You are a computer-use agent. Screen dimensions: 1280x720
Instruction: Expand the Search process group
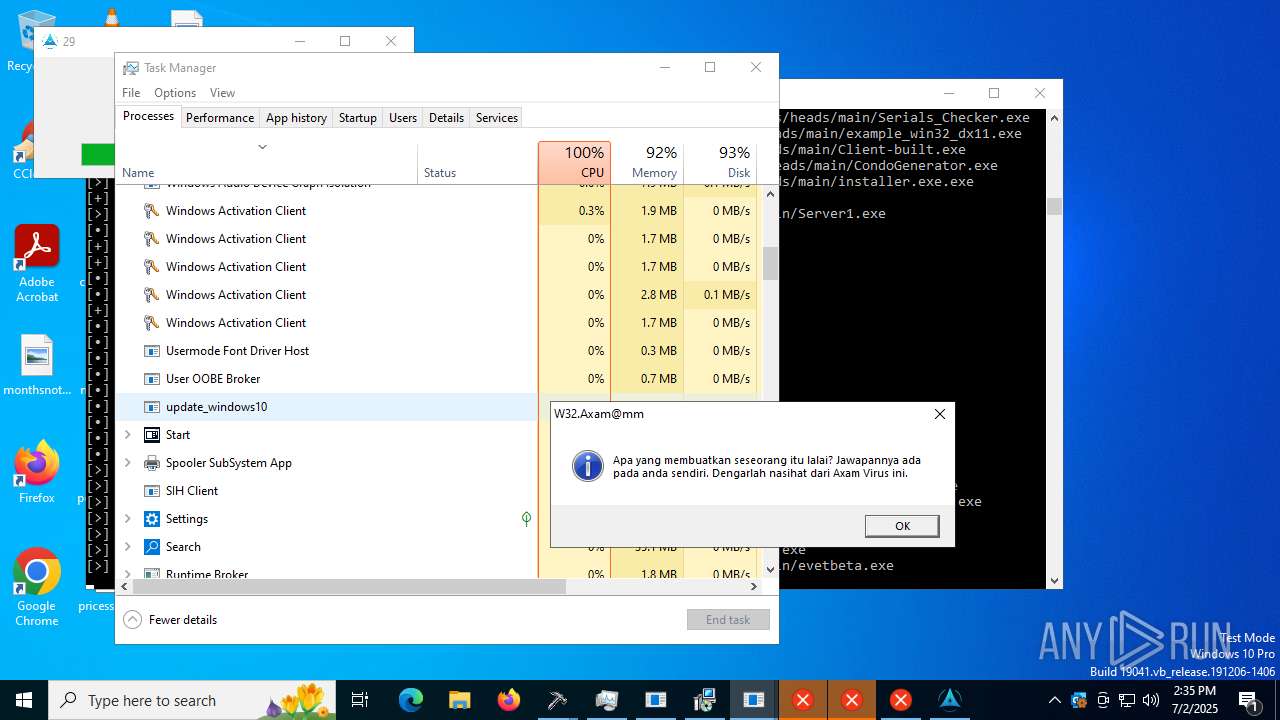(127, 547)
